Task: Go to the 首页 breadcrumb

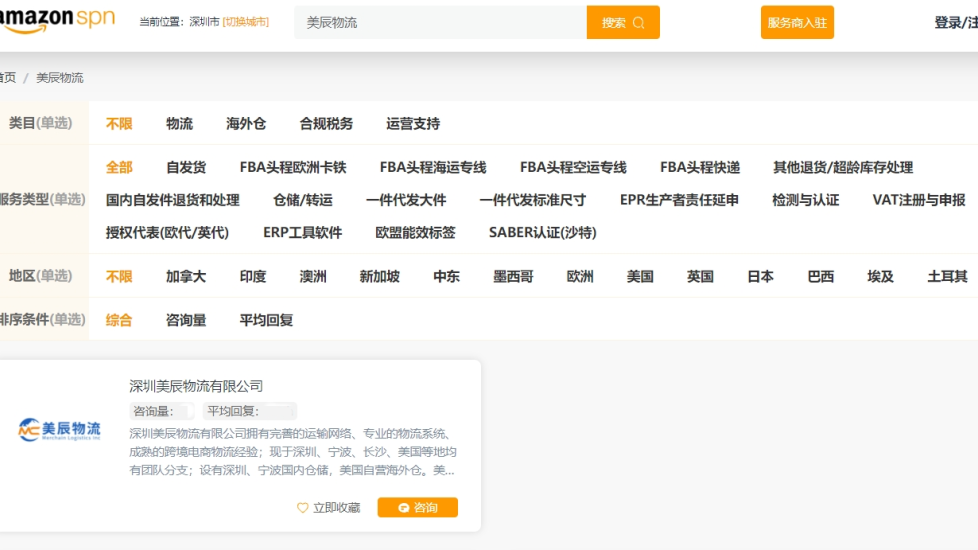Action: [8, 77]
